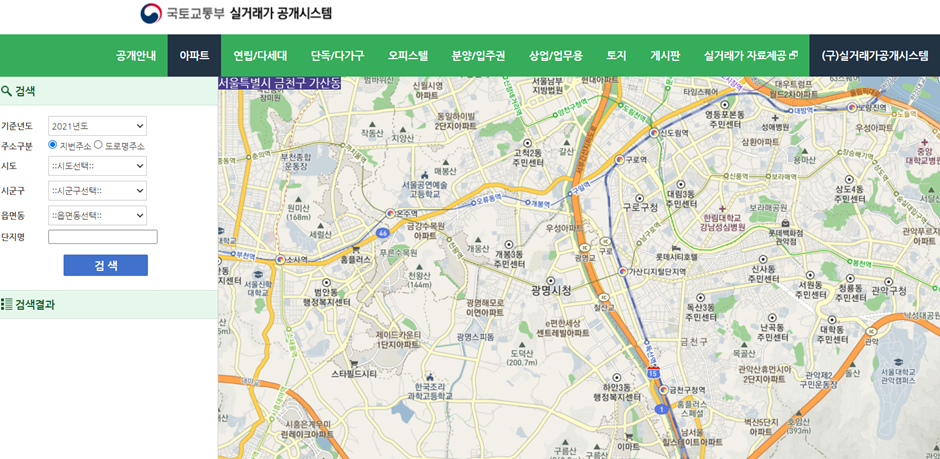Select 도로명주소 radio button
Screen dimensions: 940x459
click(x=98, y=145)
